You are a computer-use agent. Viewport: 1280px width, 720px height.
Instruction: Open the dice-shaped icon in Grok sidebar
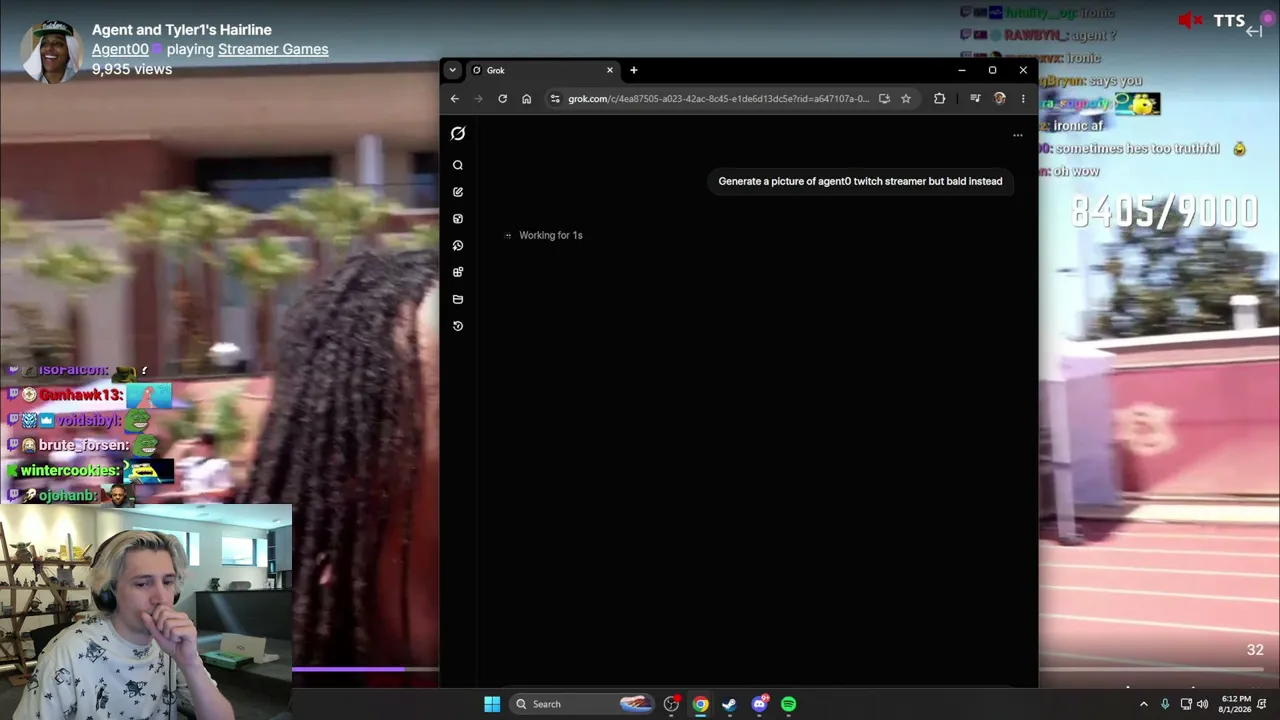tap(458, 219)
